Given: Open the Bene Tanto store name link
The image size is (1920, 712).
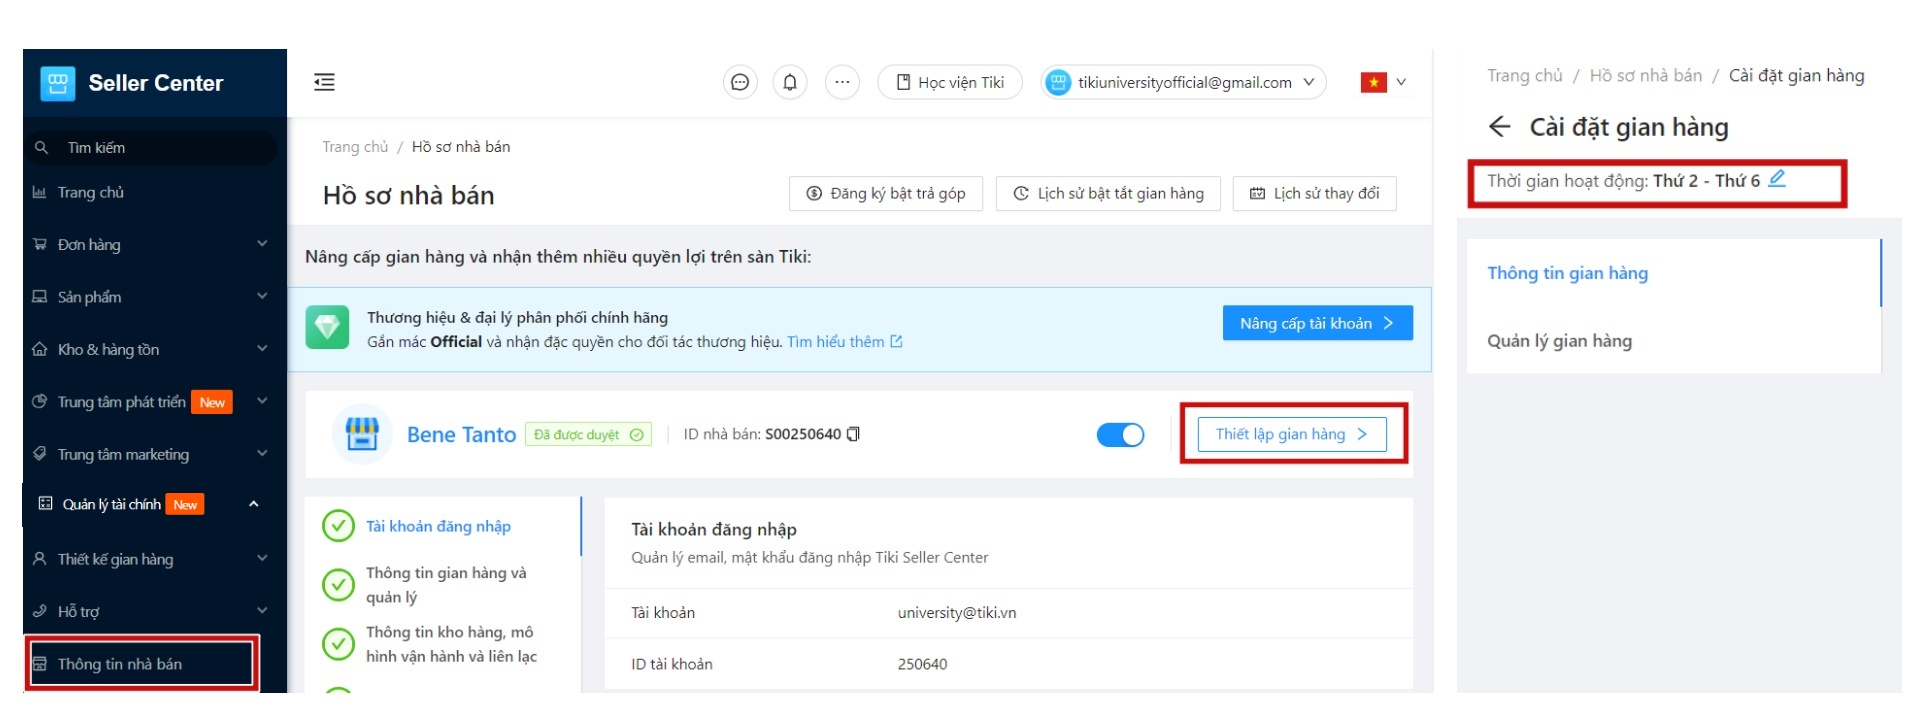Looking at the screenshot, I should (461, 435).
